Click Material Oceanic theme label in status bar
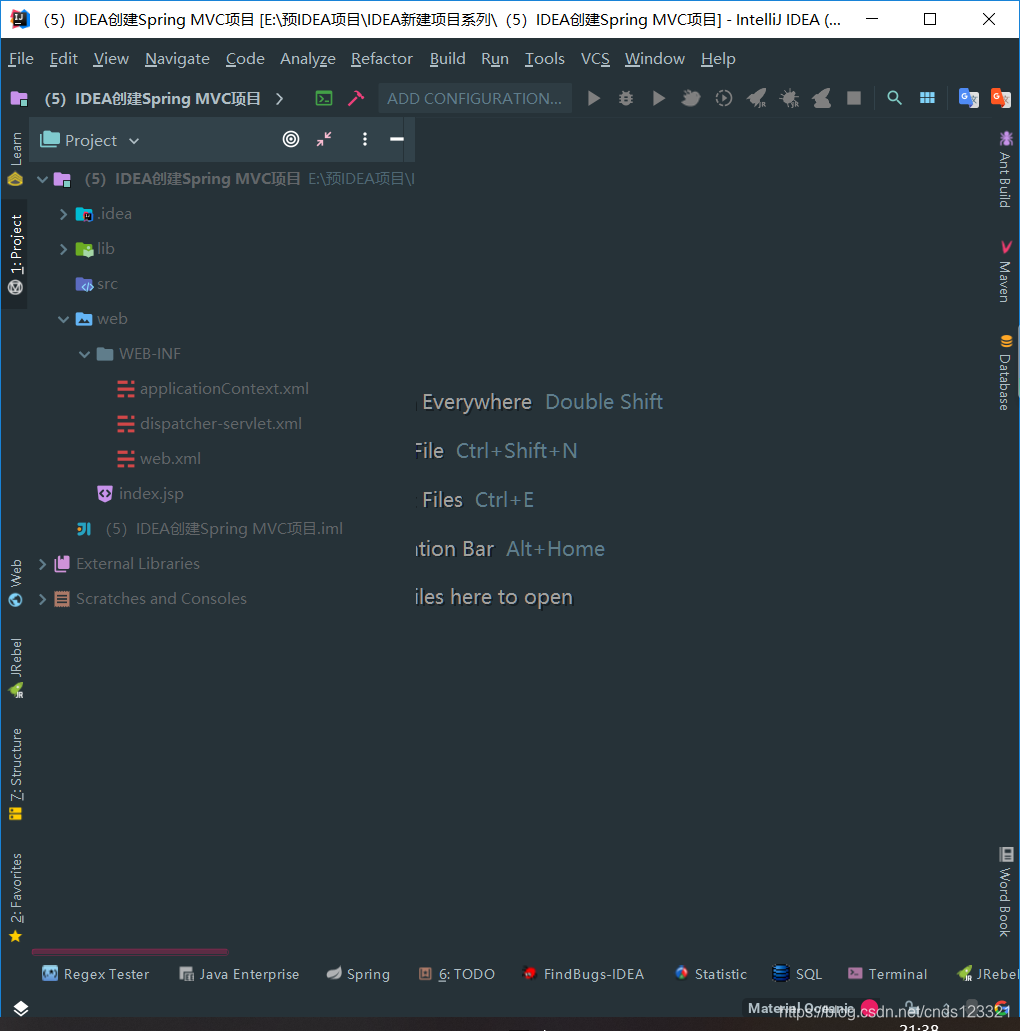 tap(800, 1008)
